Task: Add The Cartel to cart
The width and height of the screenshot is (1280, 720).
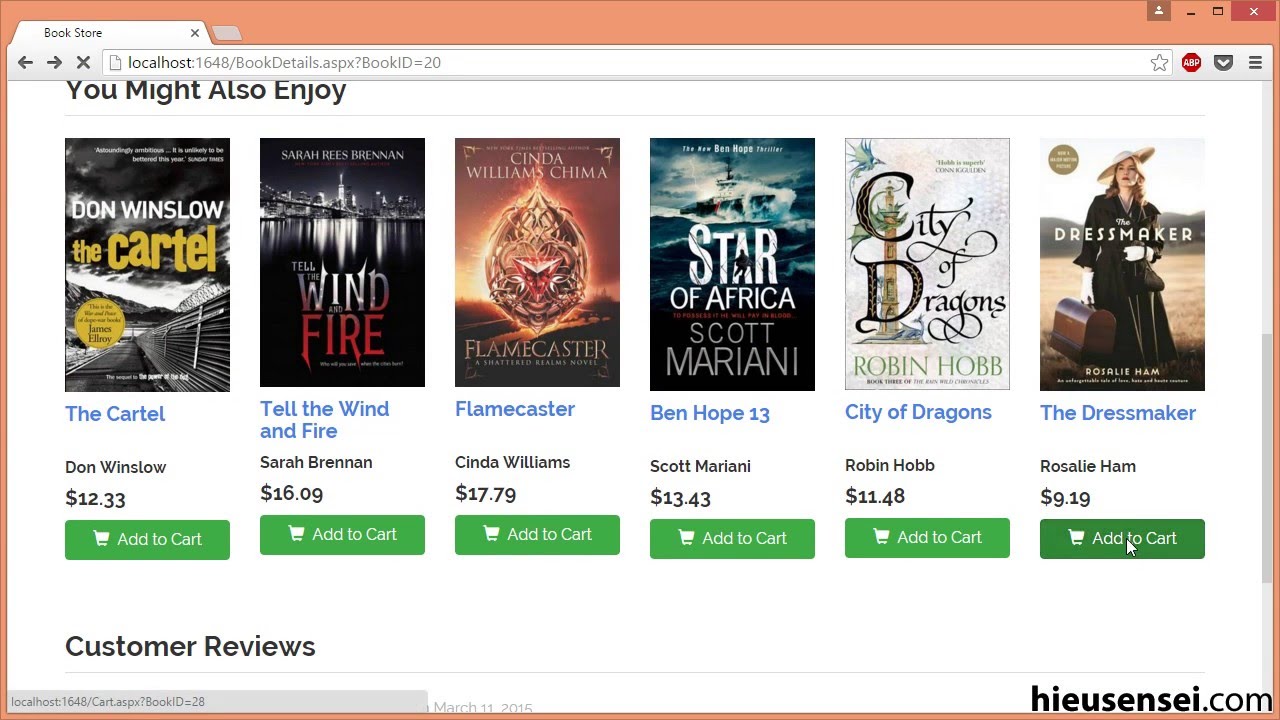Action: (147, 540)
